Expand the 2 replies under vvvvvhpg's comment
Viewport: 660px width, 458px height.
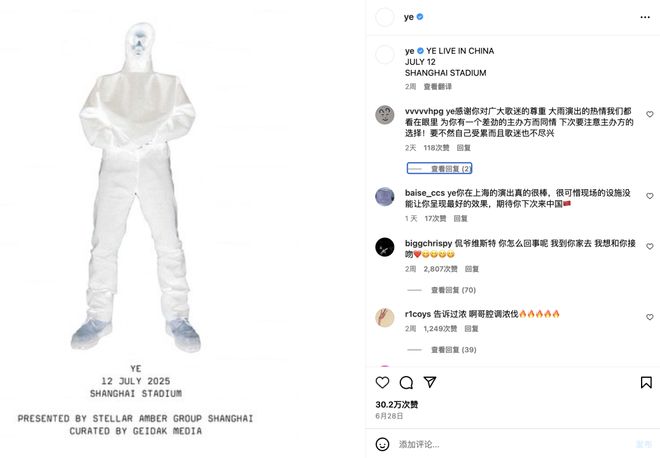click(x=439, y=168)
